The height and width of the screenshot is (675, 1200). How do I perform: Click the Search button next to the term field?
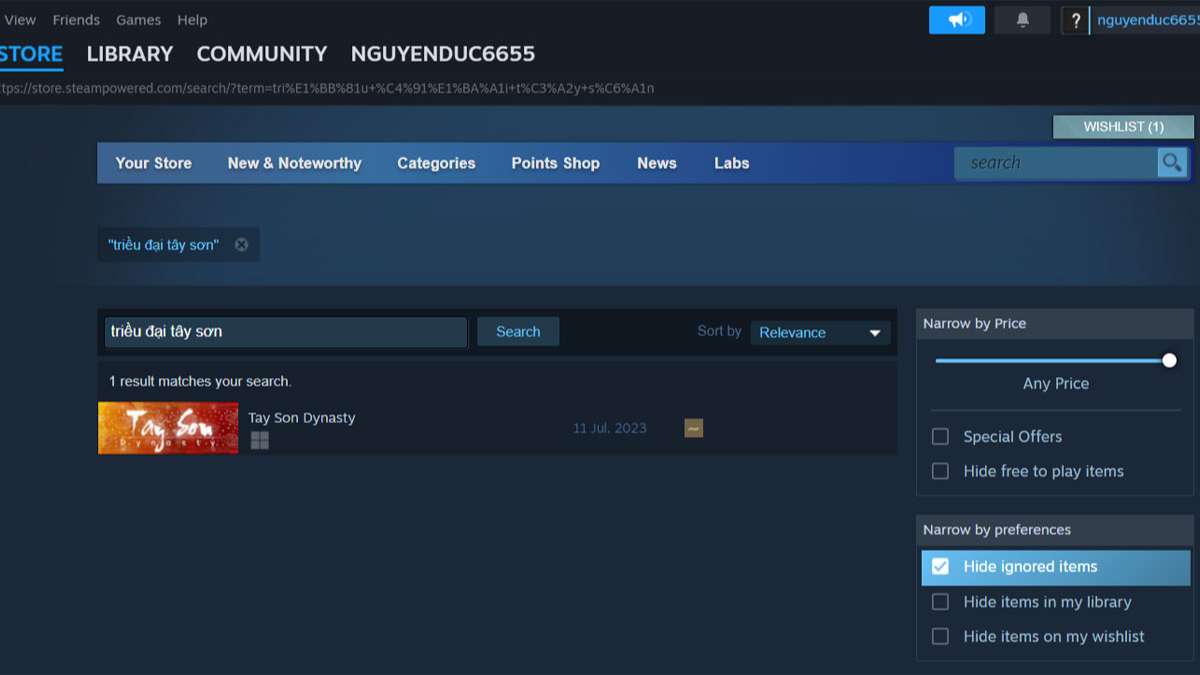(x=518, y=332)
